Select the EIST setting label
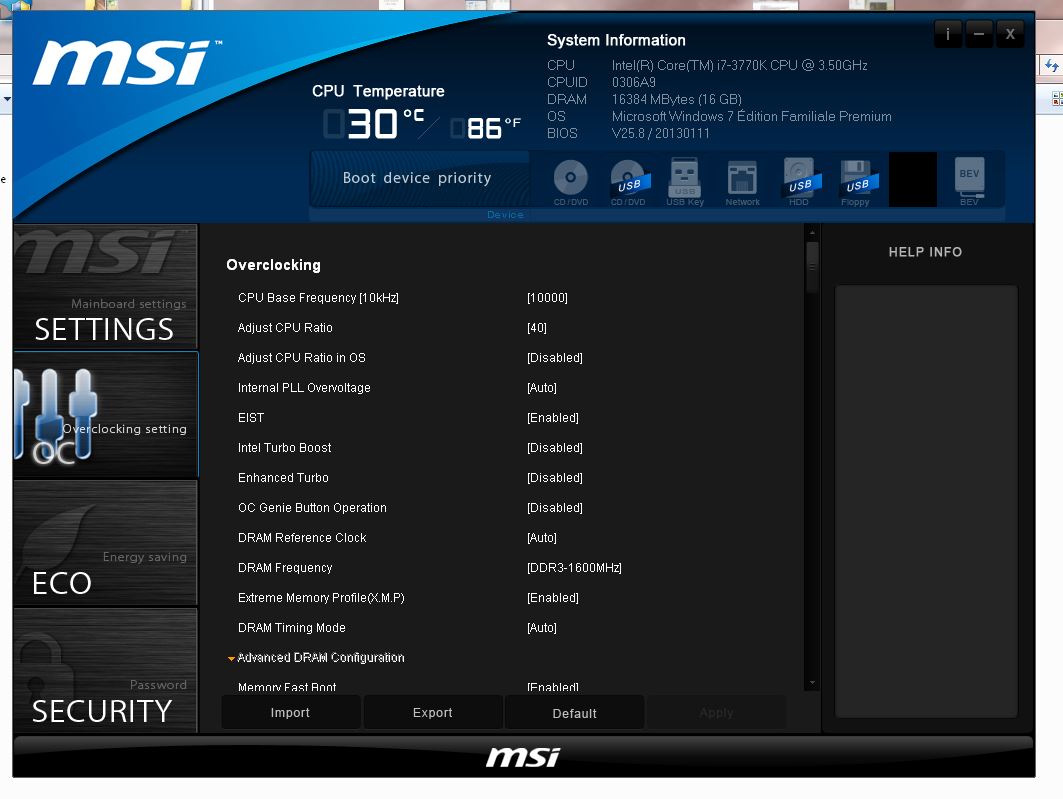 pos(251,417)
